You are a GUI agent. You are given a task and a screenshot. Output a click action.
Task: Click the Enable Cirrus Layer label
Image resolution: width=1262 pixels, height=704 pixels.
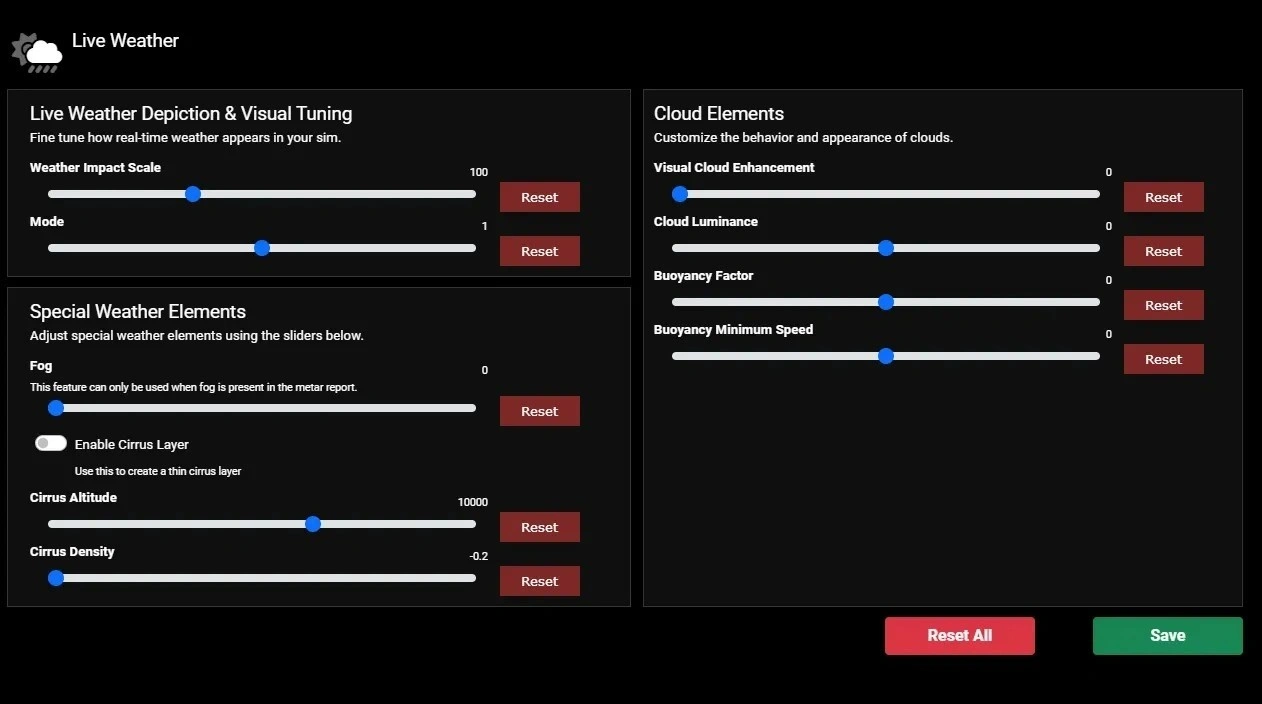coord(132,444)
